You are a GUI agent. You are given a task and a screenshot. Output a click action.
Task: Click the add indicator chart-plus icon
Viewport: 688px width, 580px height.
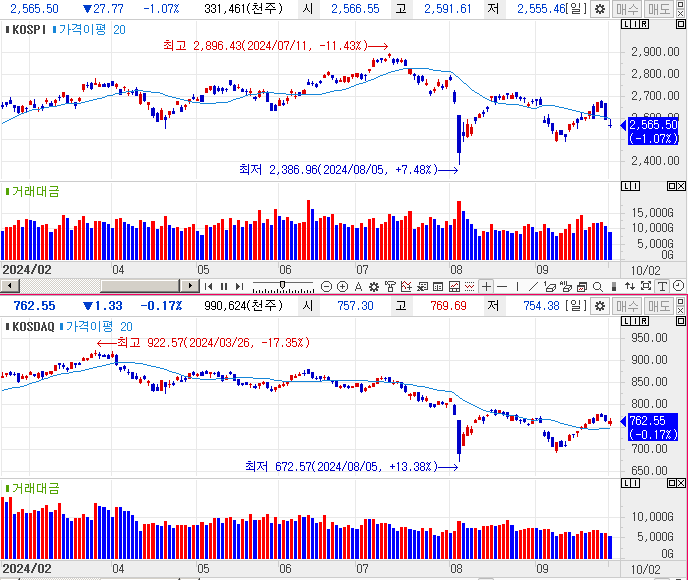(406, 287)
